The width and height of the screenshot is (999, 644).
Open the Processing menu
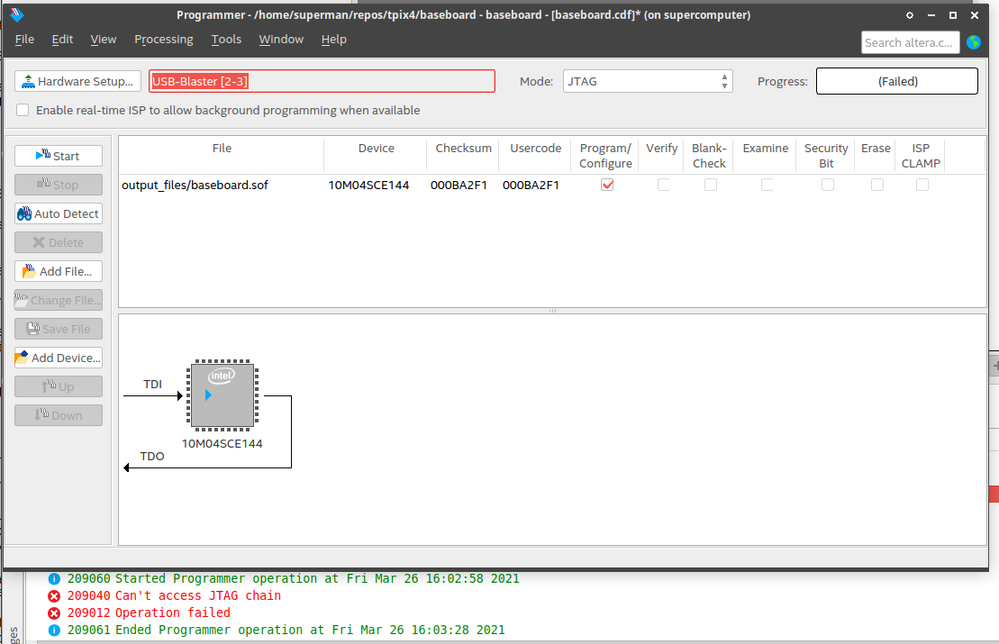[x=163, y=39]
